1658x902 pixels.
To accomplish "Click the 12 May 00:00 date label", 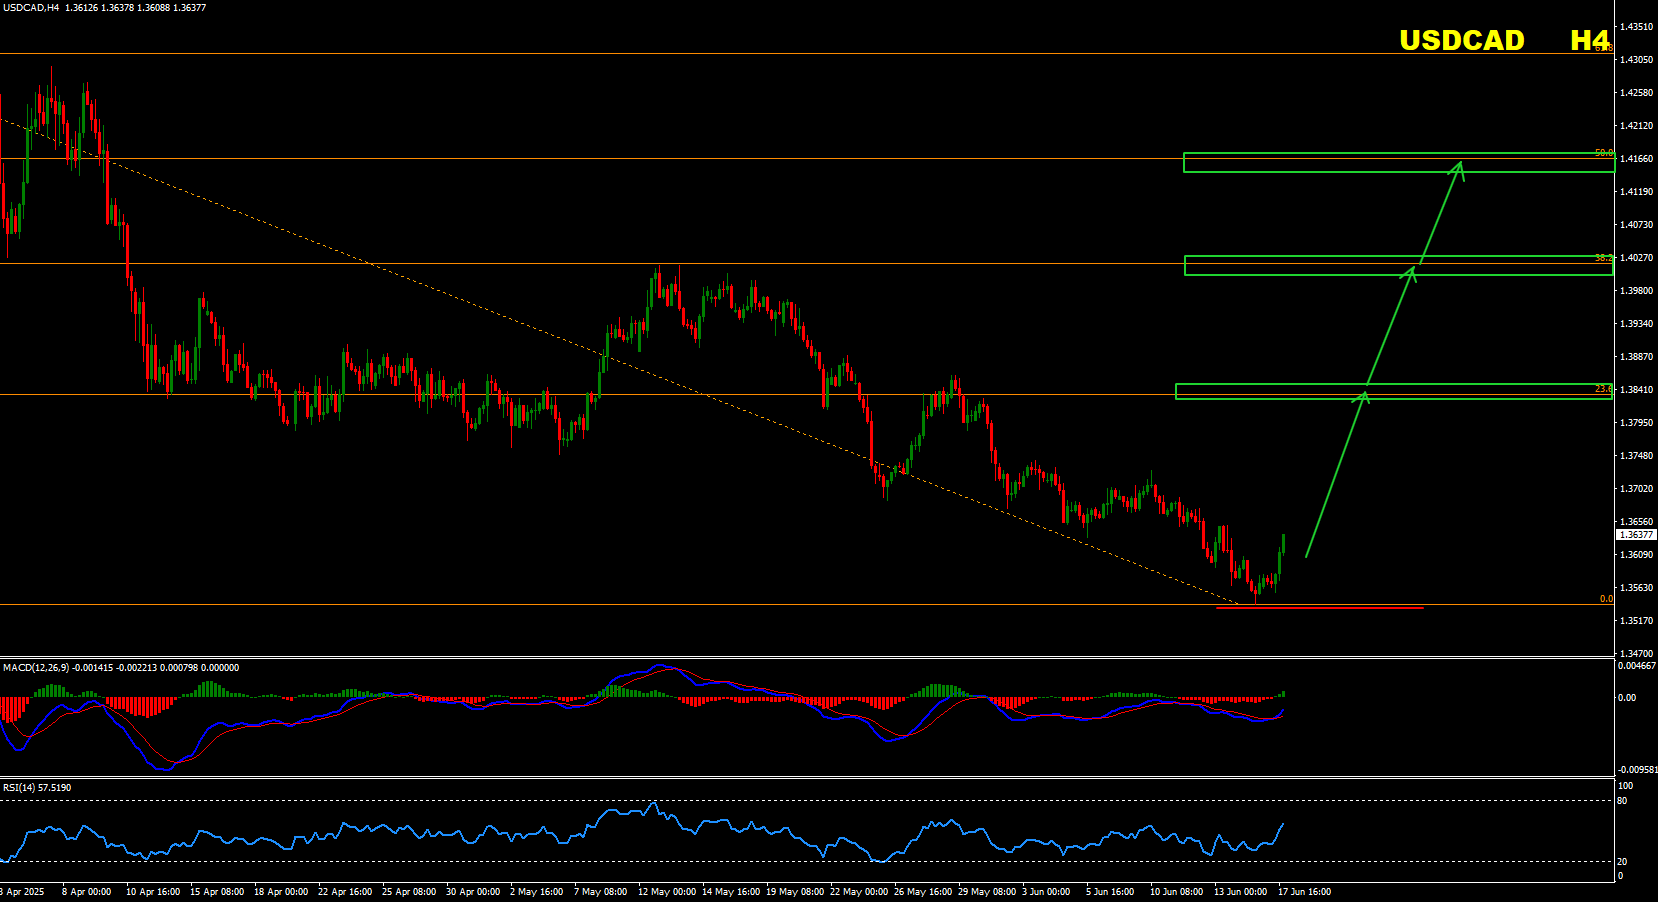I will [667, 892].
